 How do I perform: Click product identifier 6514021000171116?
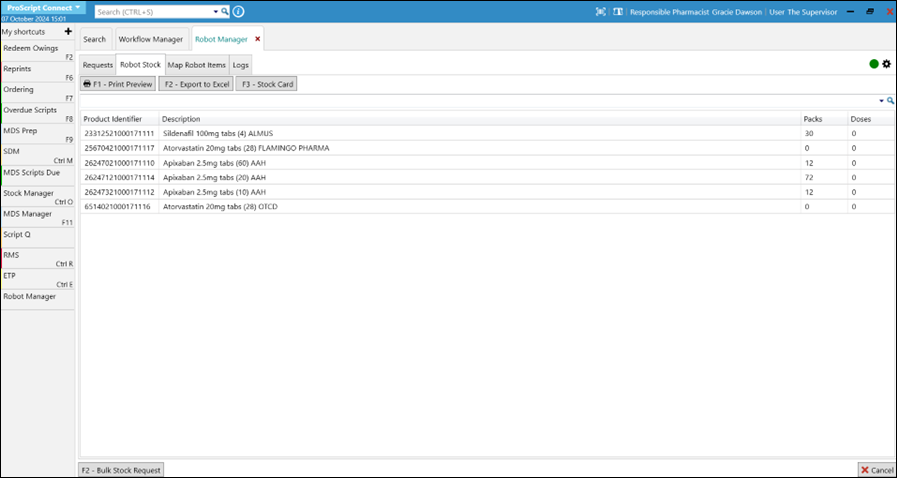117,206
